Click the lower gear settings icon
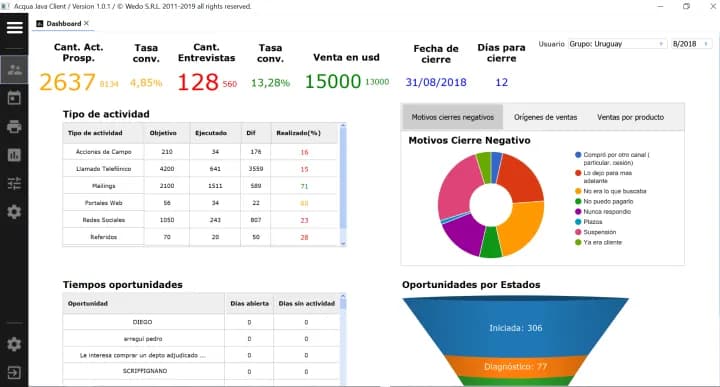This screenshot has height=387, width=720. click(x=14, y=344)
